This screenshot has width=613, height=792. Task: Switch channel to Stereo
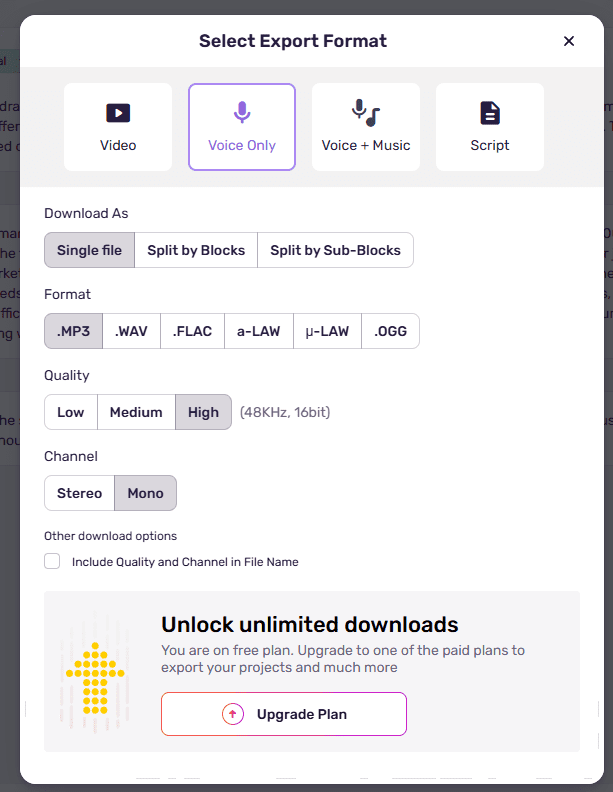tap(79, 493)
